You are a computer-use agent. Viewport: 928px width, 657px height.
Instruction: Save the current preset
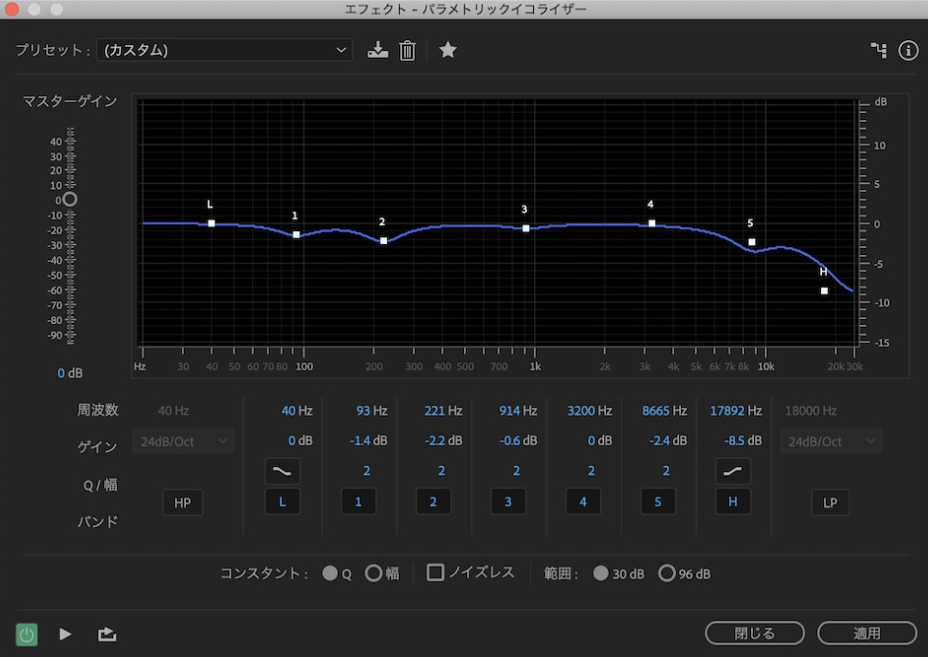[x=377, y=50]
